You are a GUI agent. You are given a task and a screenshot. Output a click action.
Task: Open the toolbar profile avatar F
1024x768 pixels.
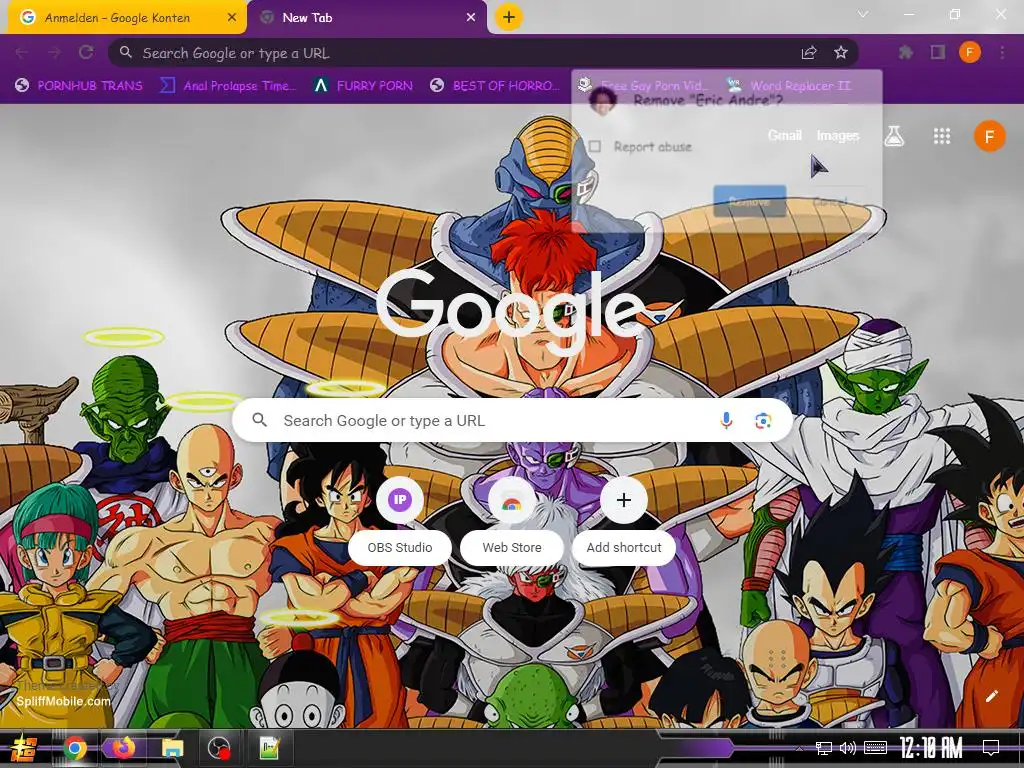[970, 52]
